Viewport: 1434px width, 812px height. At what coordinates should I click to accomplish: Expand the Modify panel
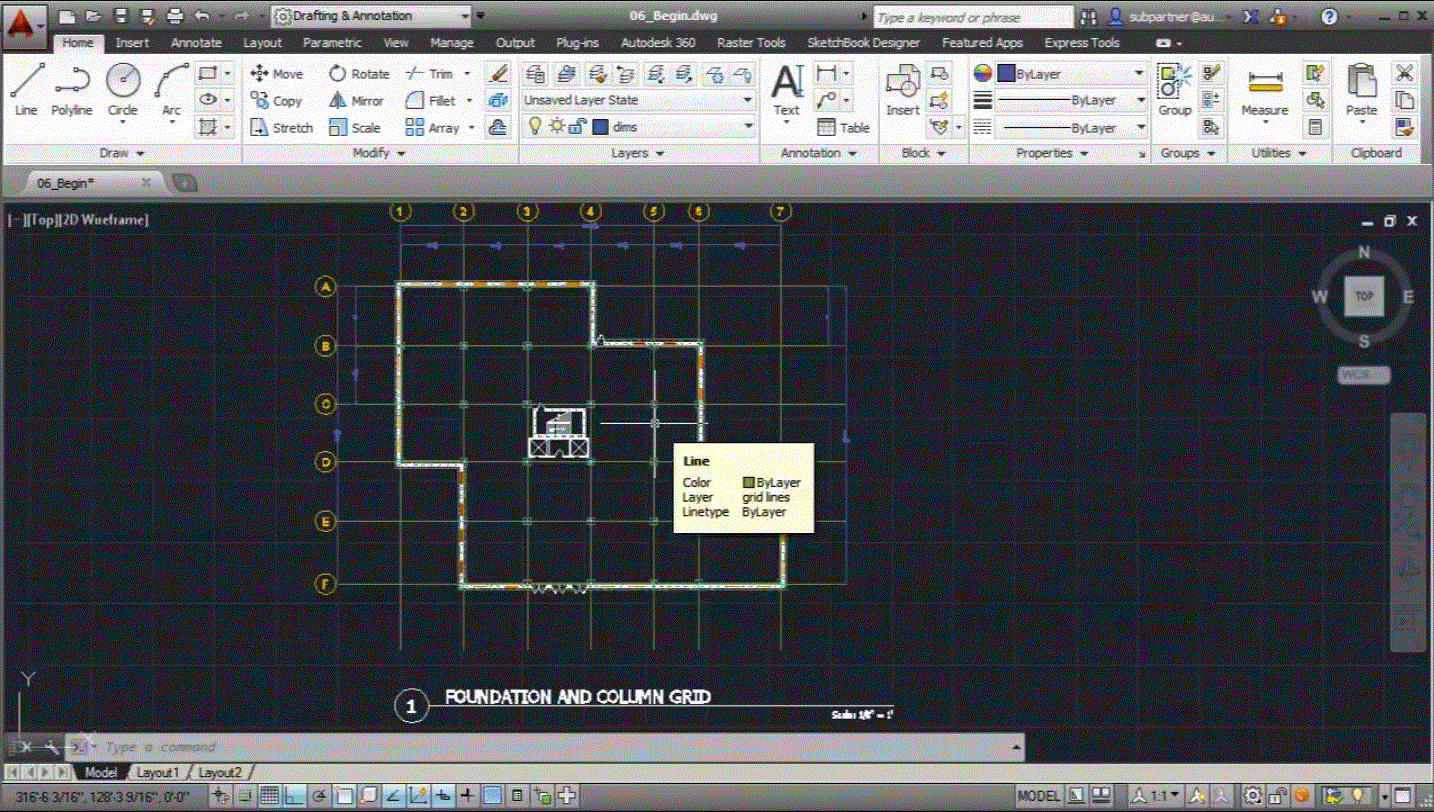point(379,153)
